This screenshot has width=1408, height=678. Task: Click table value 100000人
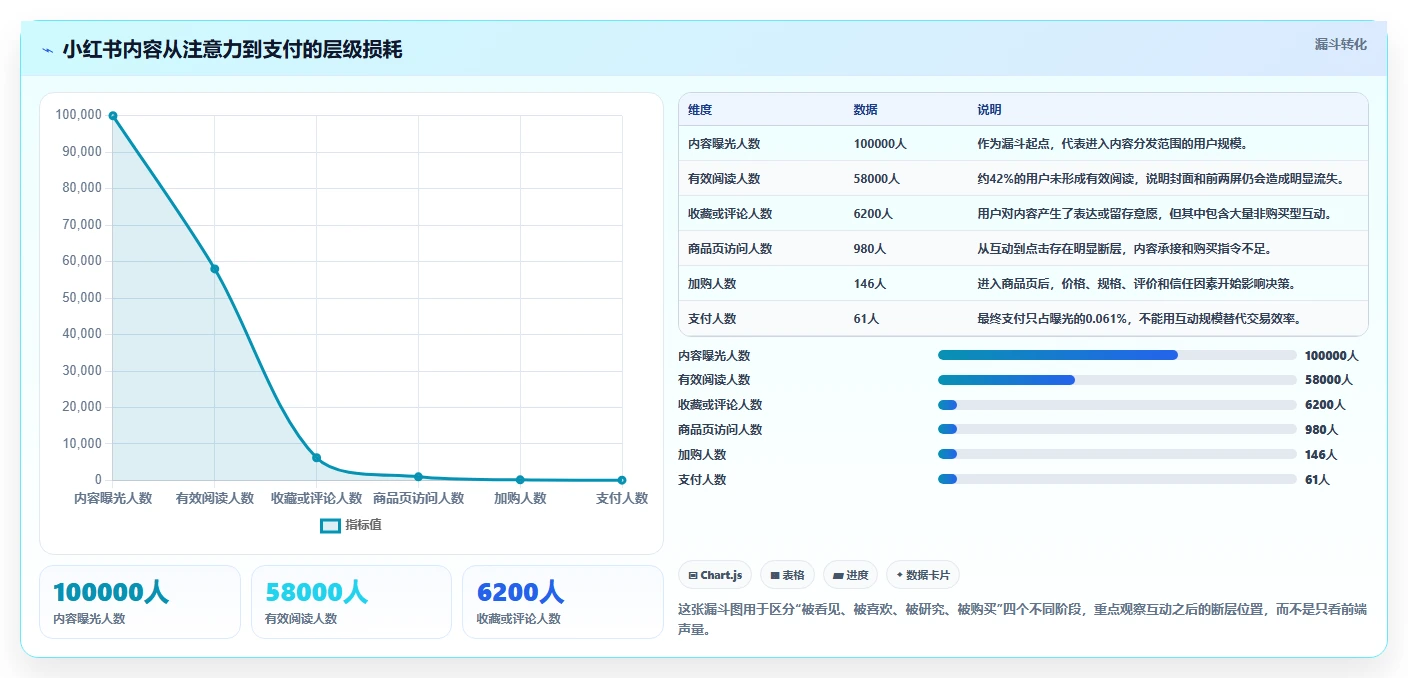coord(880,144)
